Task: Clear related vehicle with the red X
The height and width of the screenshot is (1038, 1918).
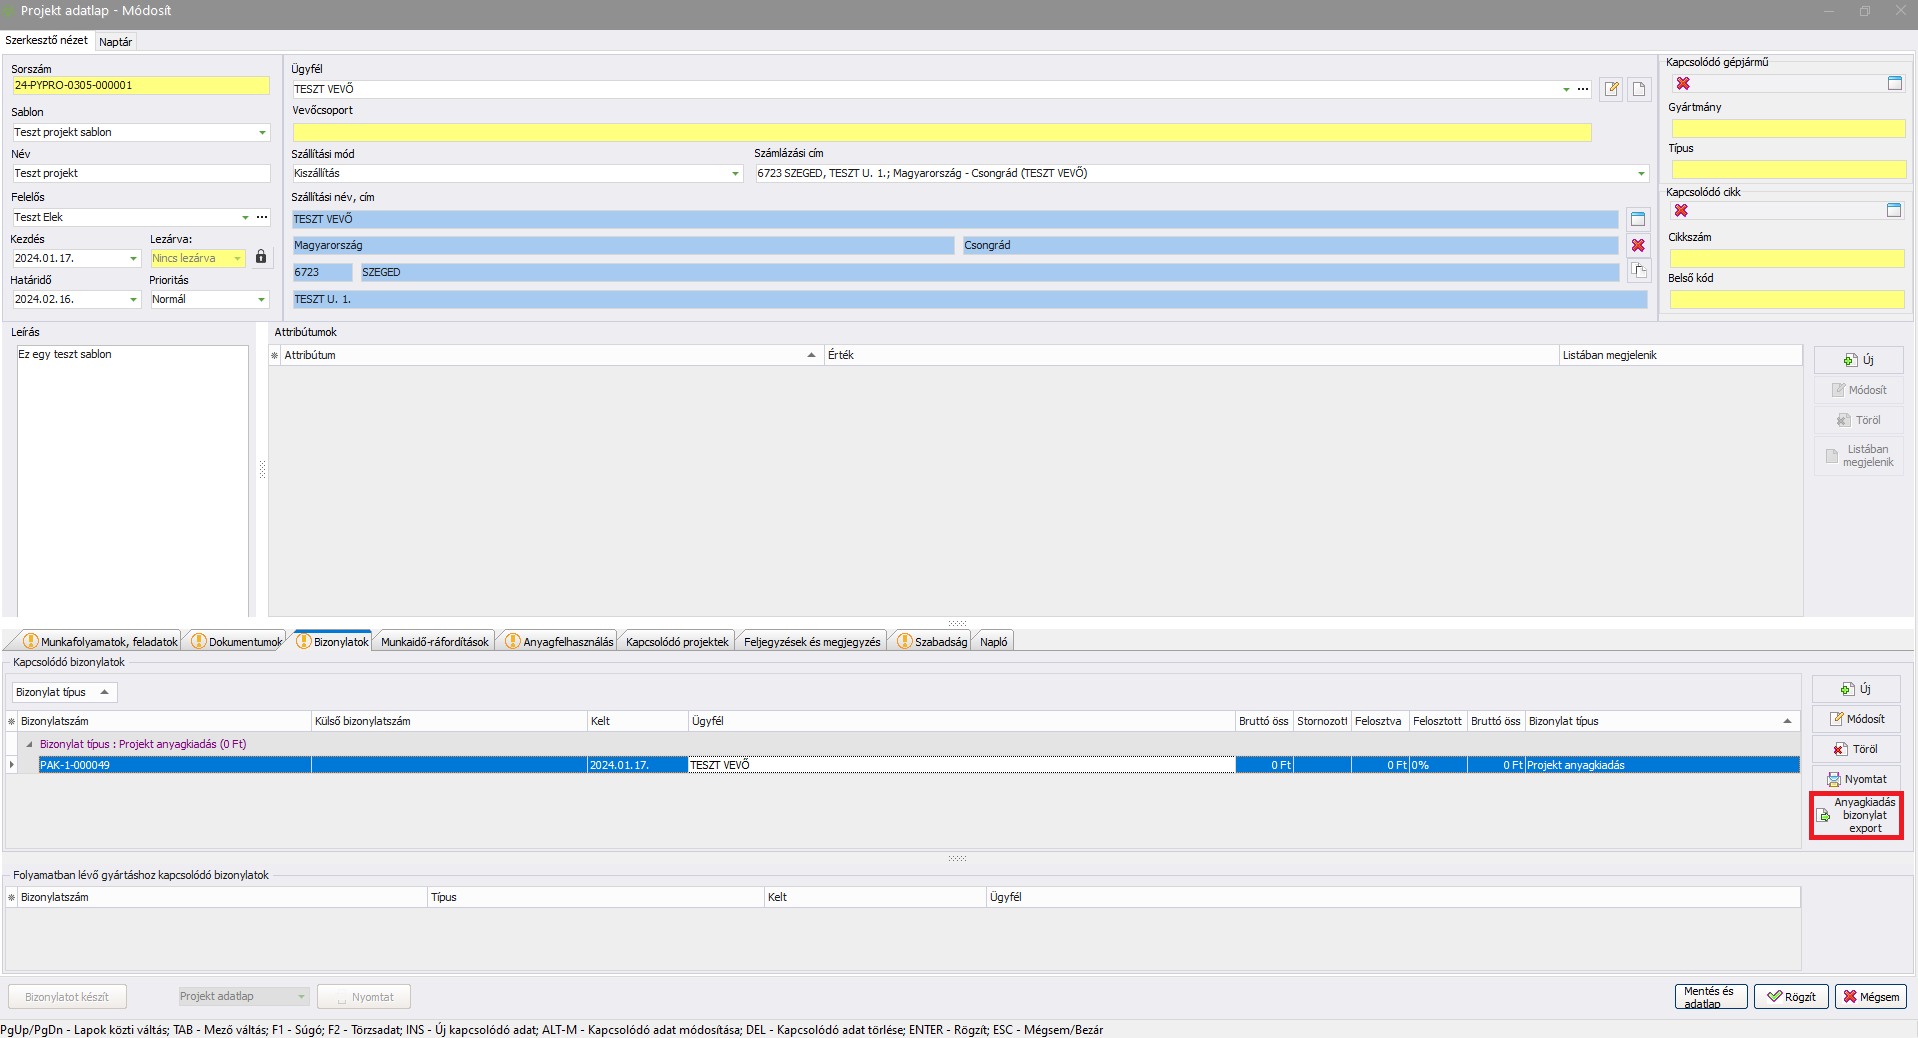Action: (x=1683, y=84)
